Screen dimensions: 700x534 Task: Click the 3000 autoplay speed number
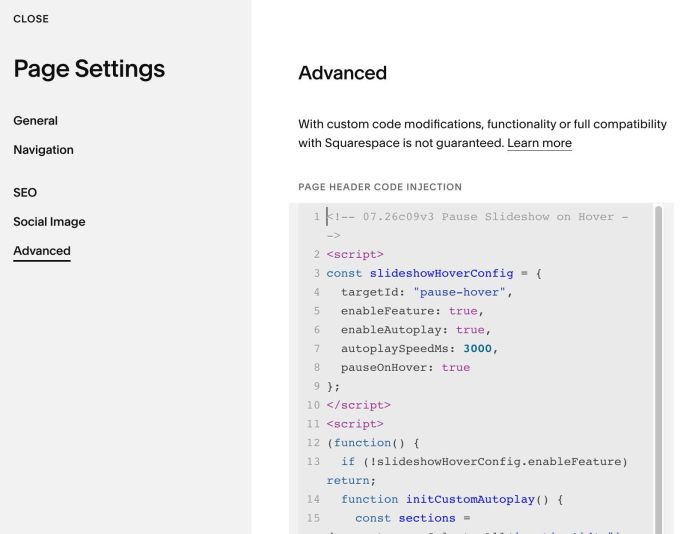point(477,348)
